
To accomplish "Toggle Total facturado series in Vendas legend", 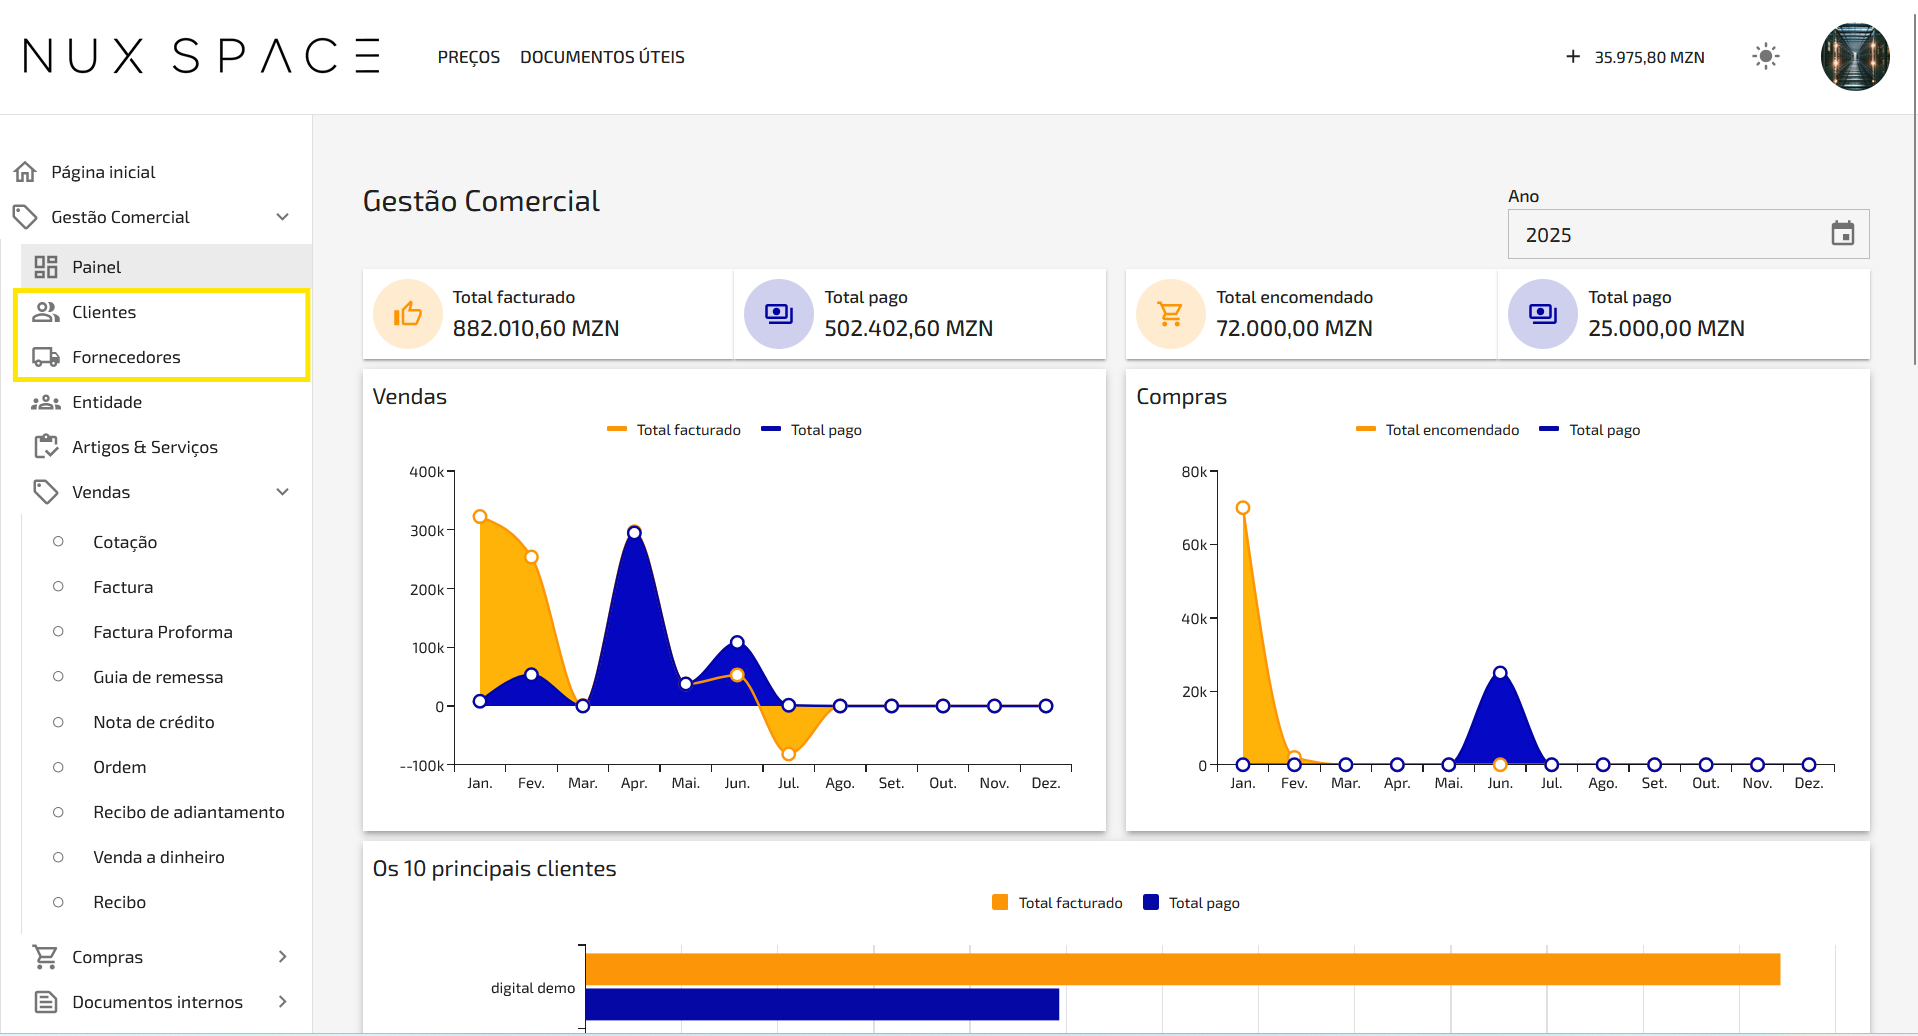I will click(674, 430).
